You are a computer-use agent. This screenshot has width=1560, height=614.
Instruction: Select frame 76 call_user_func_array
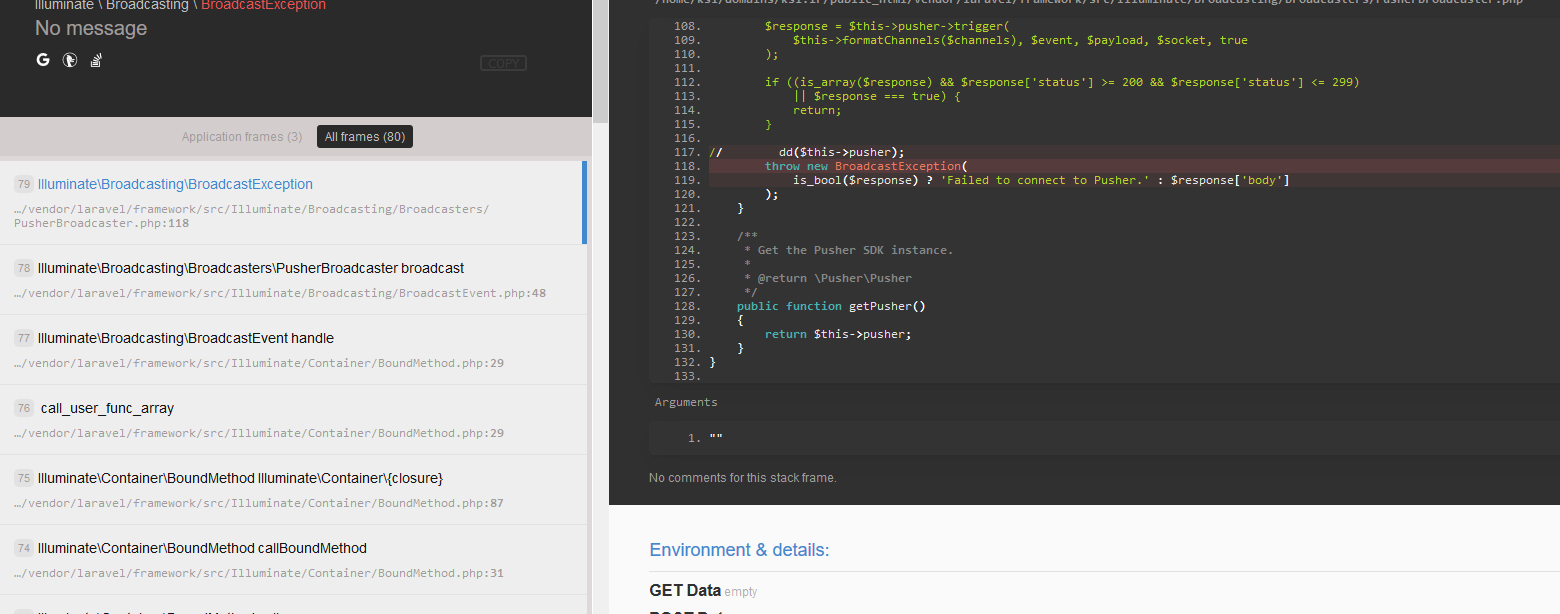293,420
